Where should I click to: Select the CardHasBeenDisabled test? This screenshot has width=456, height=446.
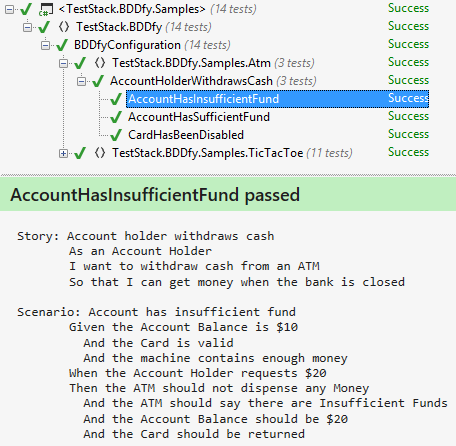pos(186,135)
